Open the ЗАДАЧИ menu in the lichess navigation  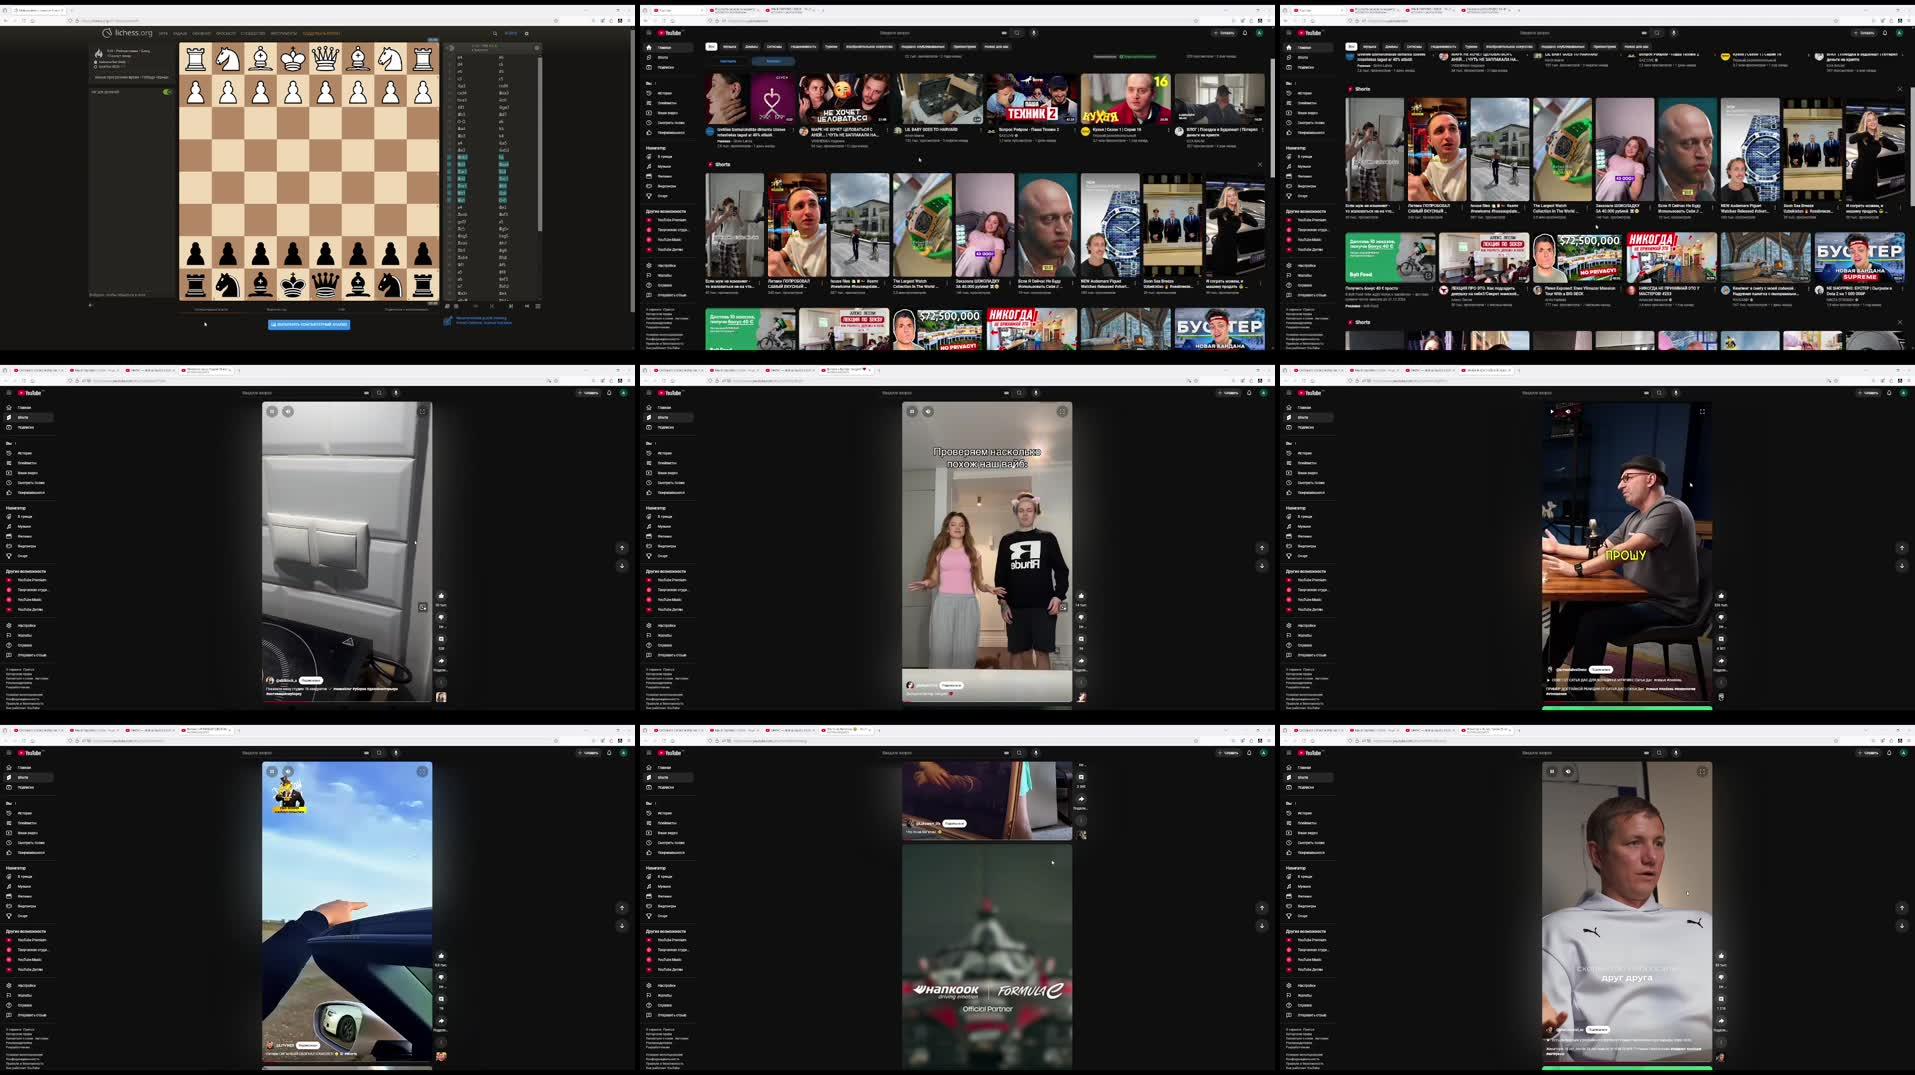(x=180, y=33)
